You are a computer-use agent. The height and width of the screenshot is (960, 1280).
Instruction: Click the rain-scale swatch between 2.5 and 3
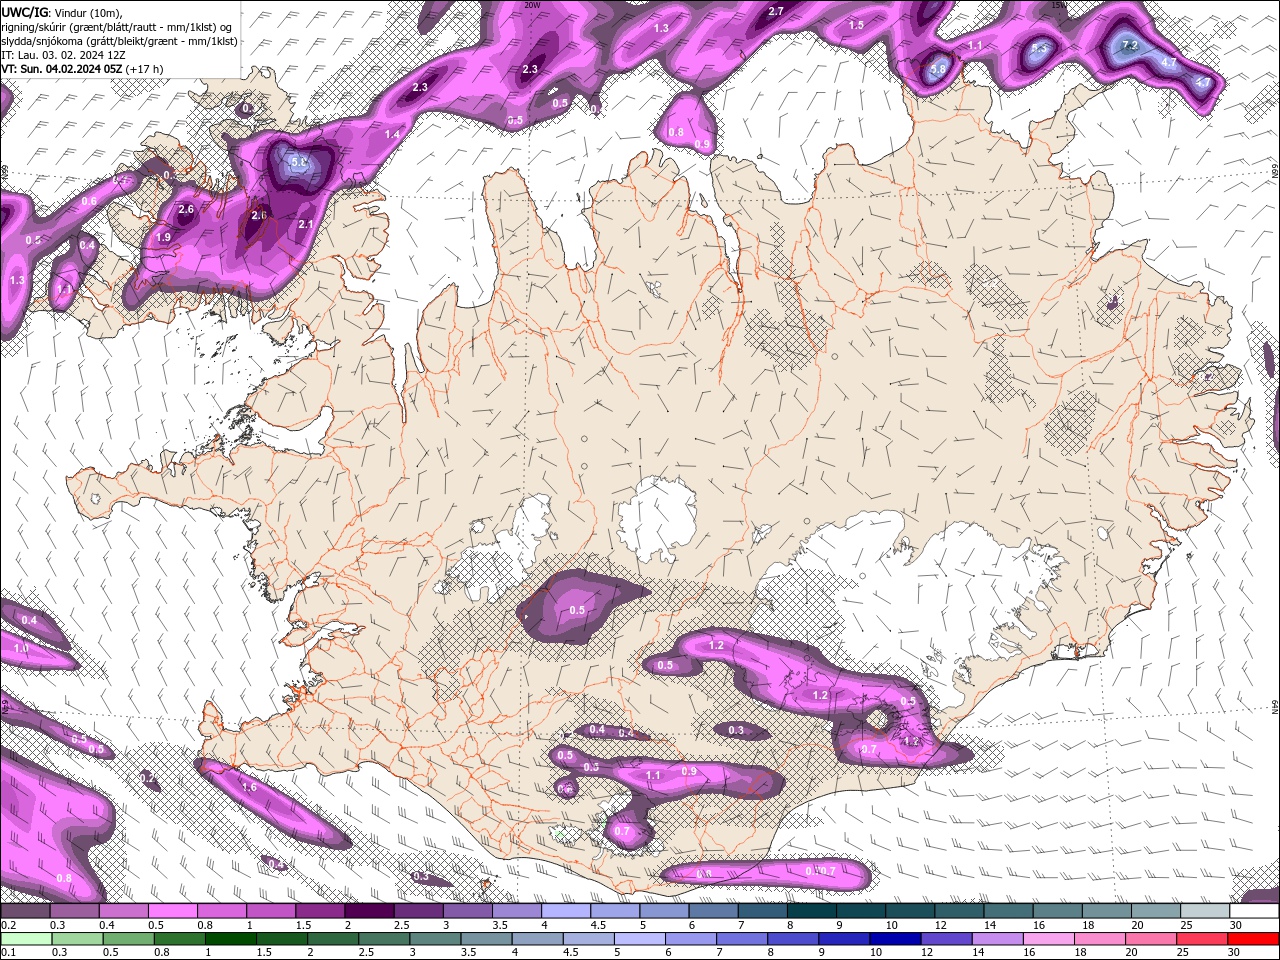point(383,938)
